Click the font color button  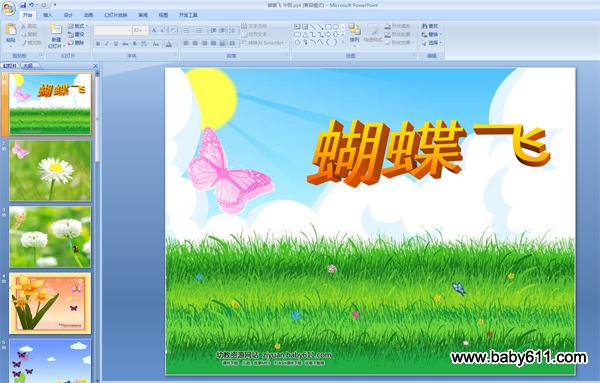[169, 44]
